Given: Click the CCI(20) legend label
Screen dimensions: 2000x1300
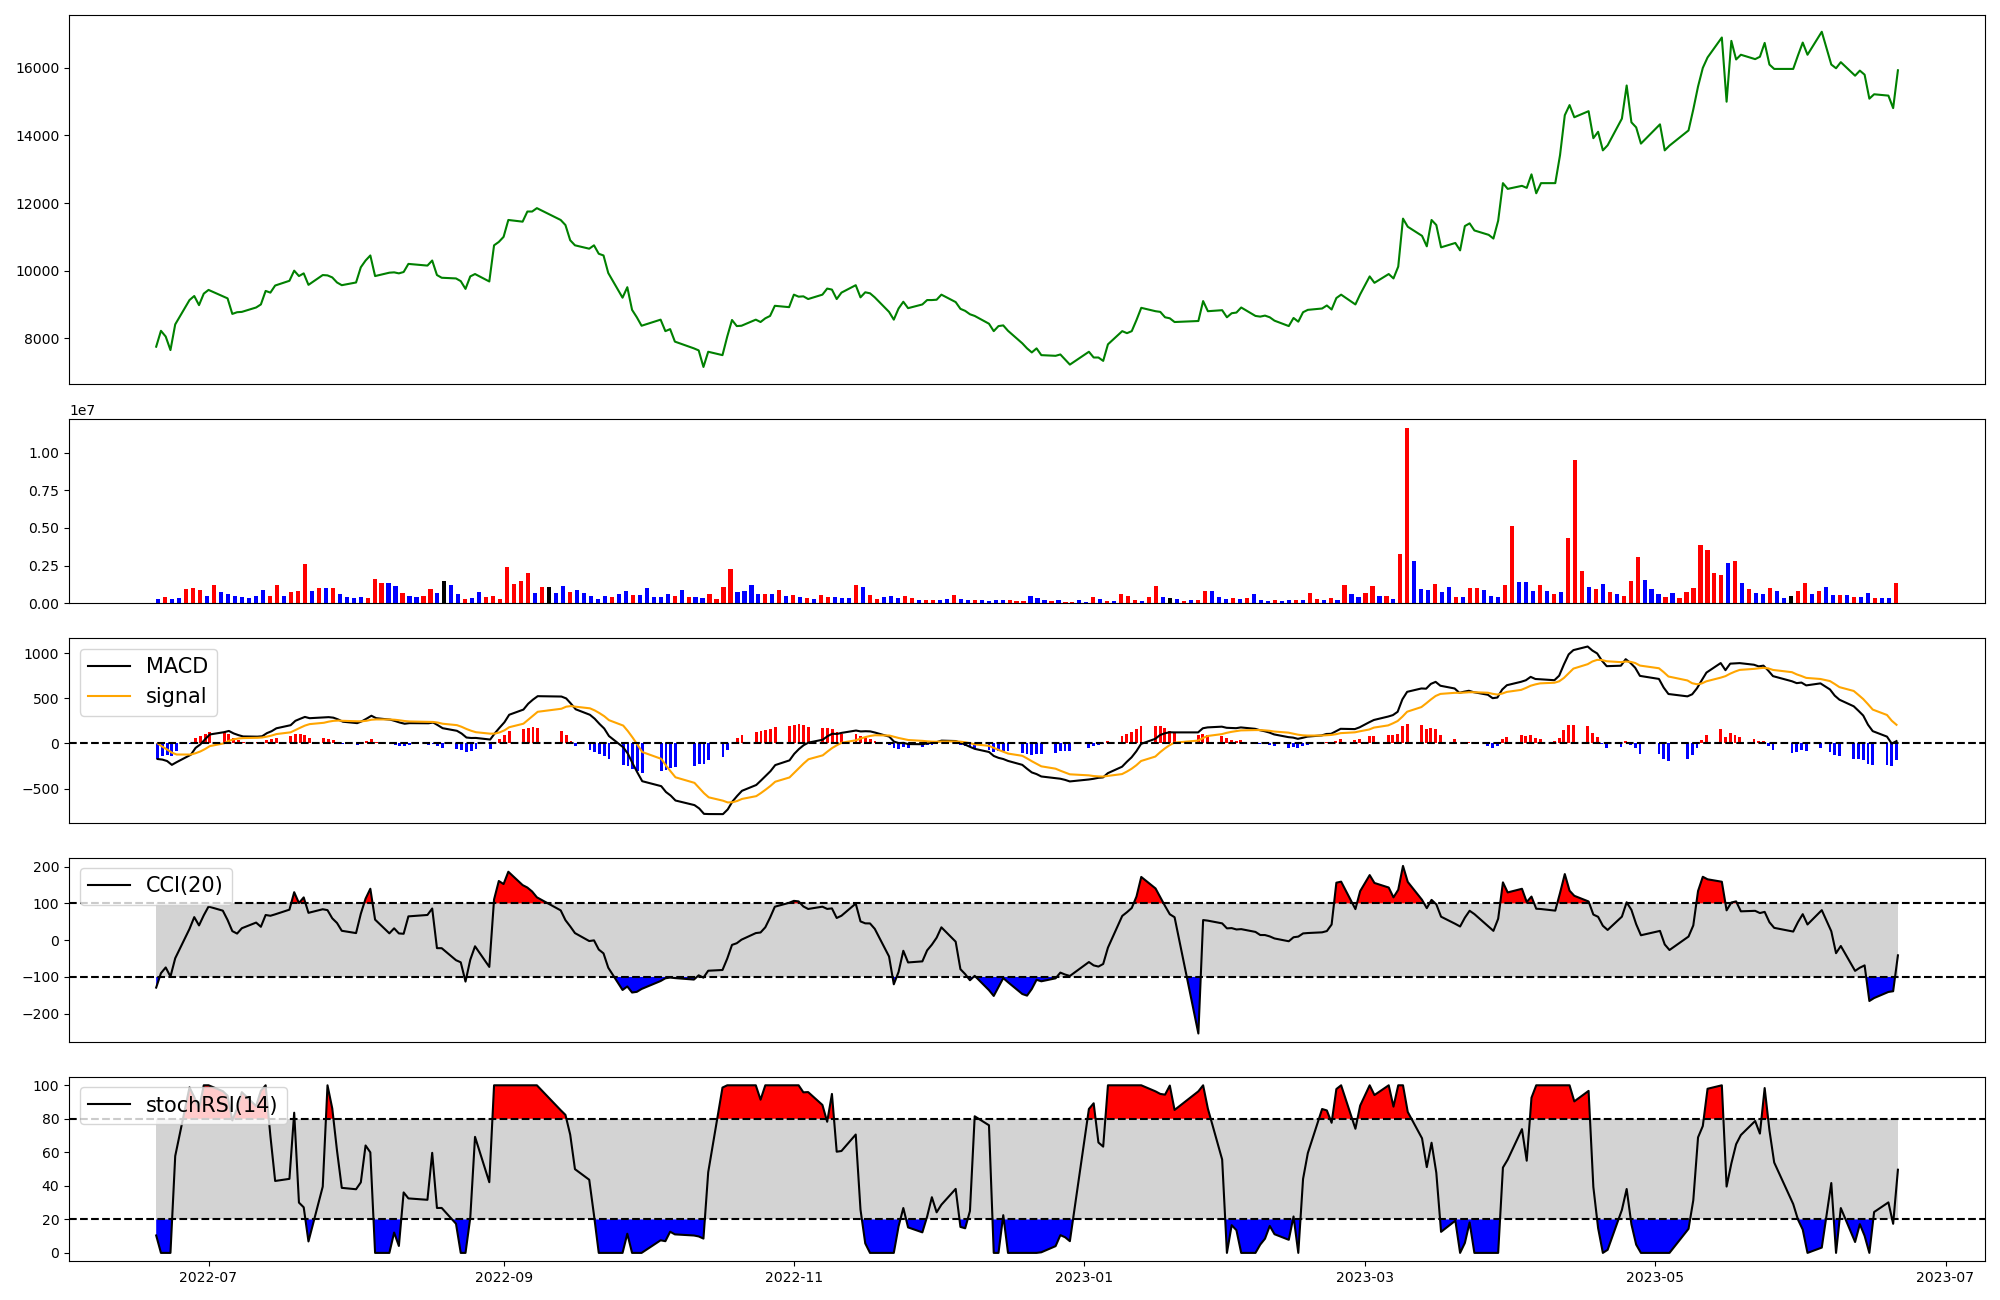Looking at the screenshot, I should [x=184, y=885].
